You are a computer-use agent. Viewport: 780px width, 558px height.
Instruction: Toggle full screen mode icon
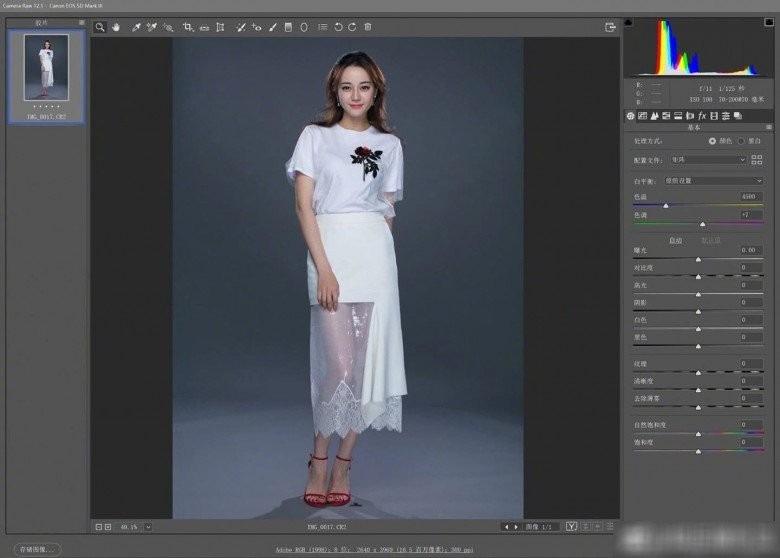coord(610,27)
